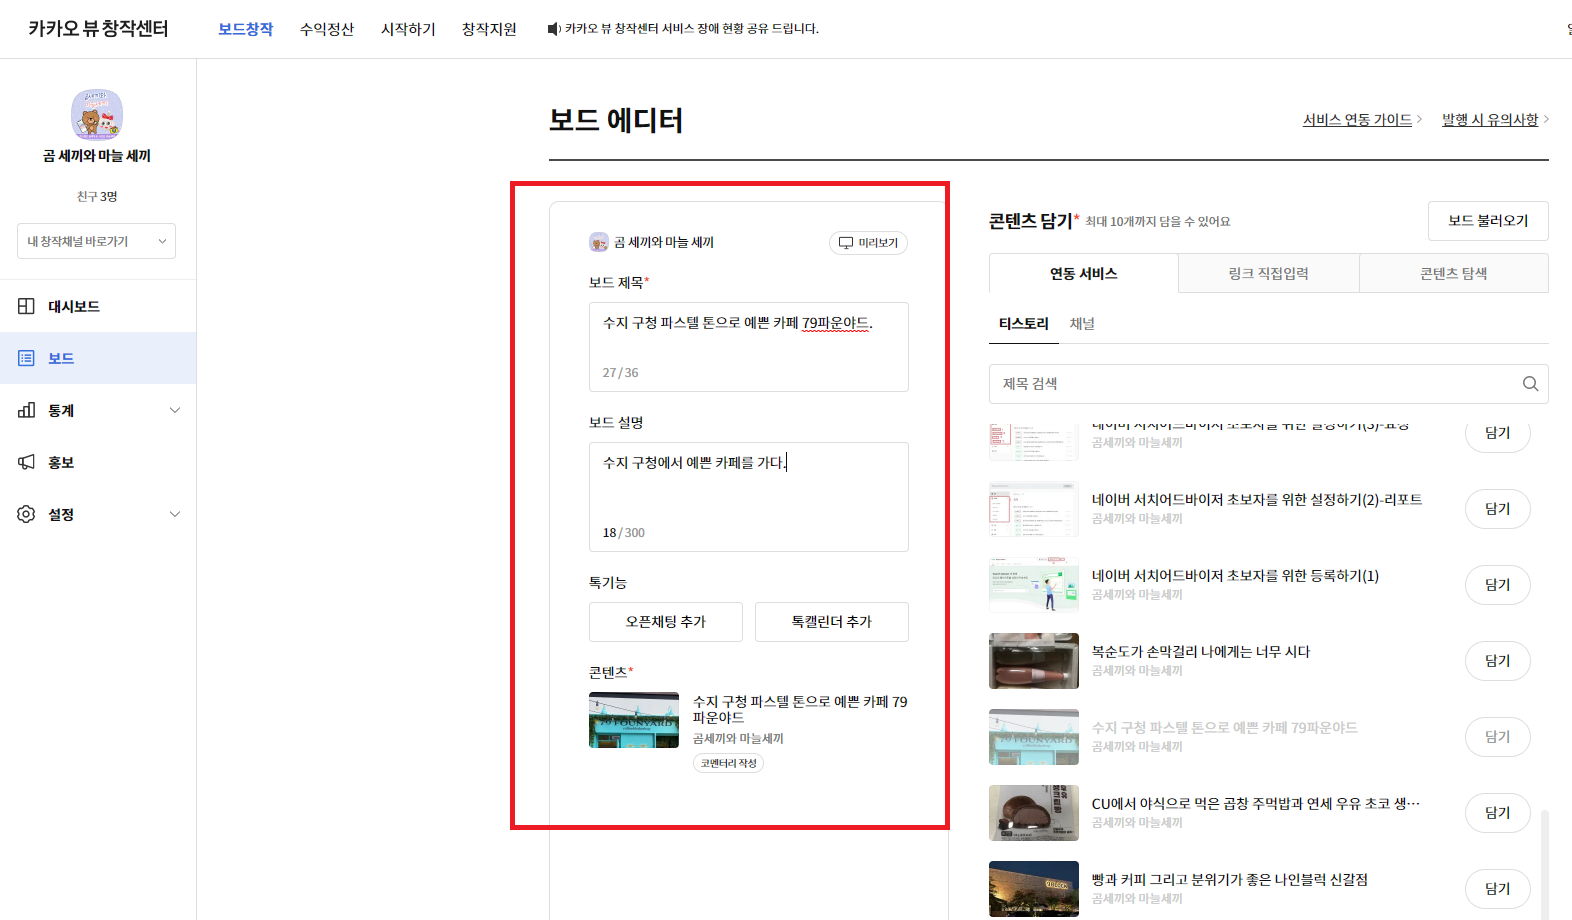Click the 복순도가 손막걸리 post thumbnail

(x=1034, y=661)
